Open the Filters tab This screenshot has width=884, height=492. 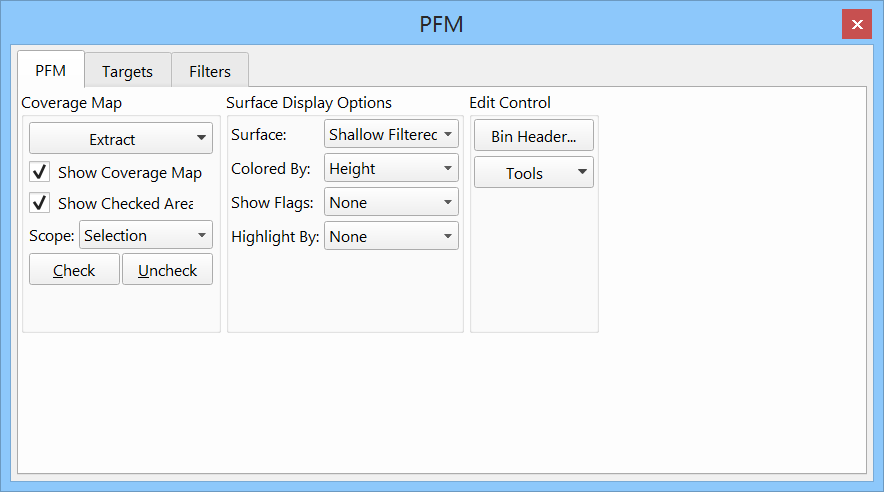pos(210,71)
